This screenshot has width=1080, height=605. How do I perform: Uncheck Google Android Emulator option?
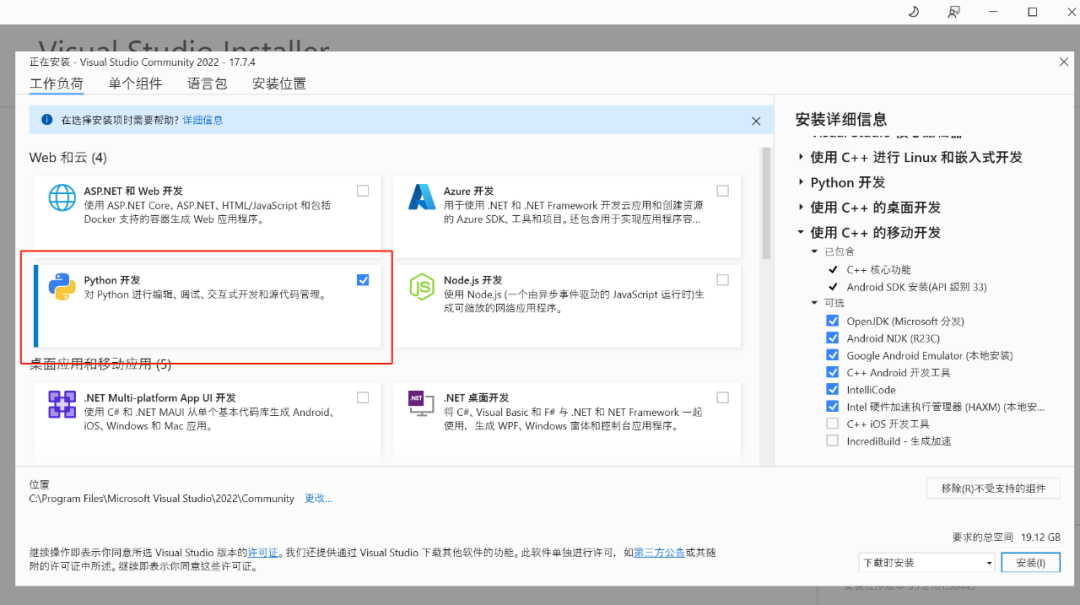point(833,355)
